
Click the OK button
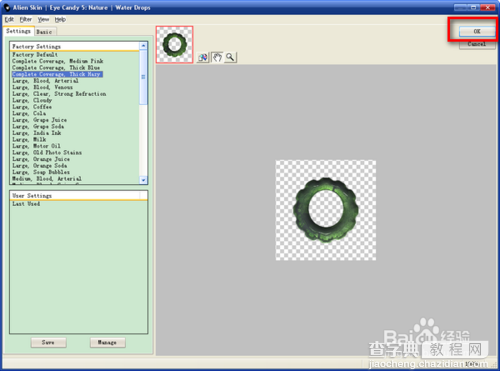pyautogui.click(x=477, y=31)
